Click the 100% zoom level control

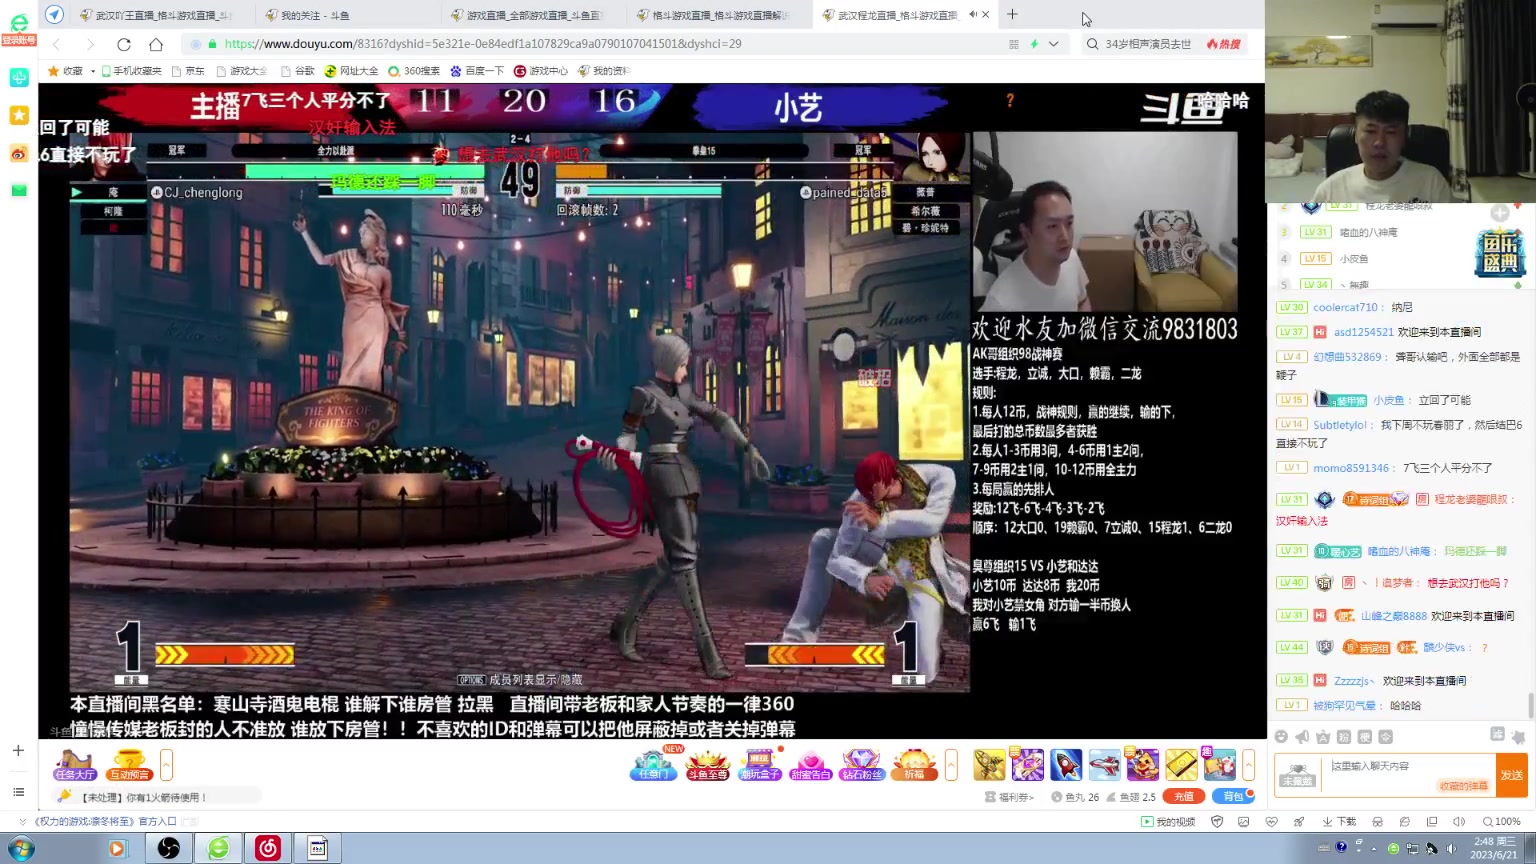[x=1501, y=822]
